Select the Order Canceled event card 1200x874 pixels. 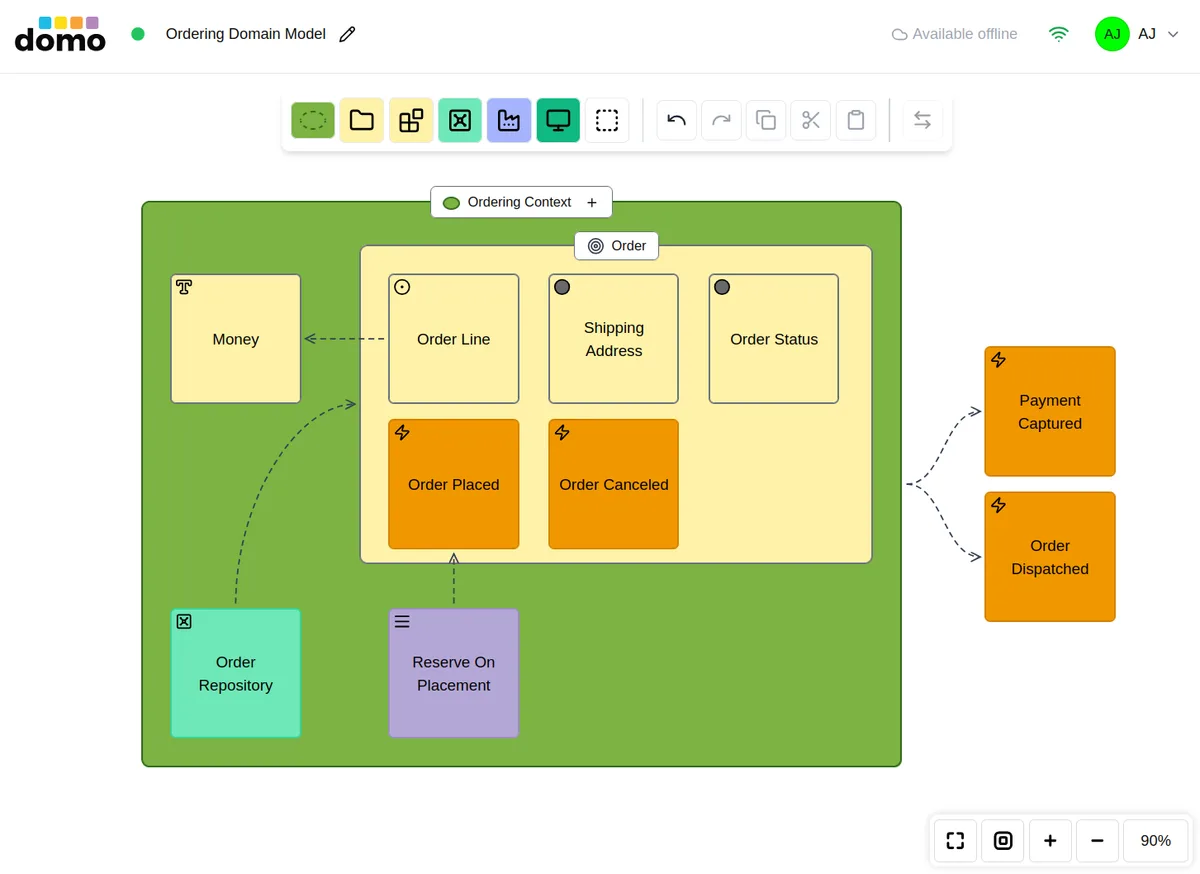(614, 484)
